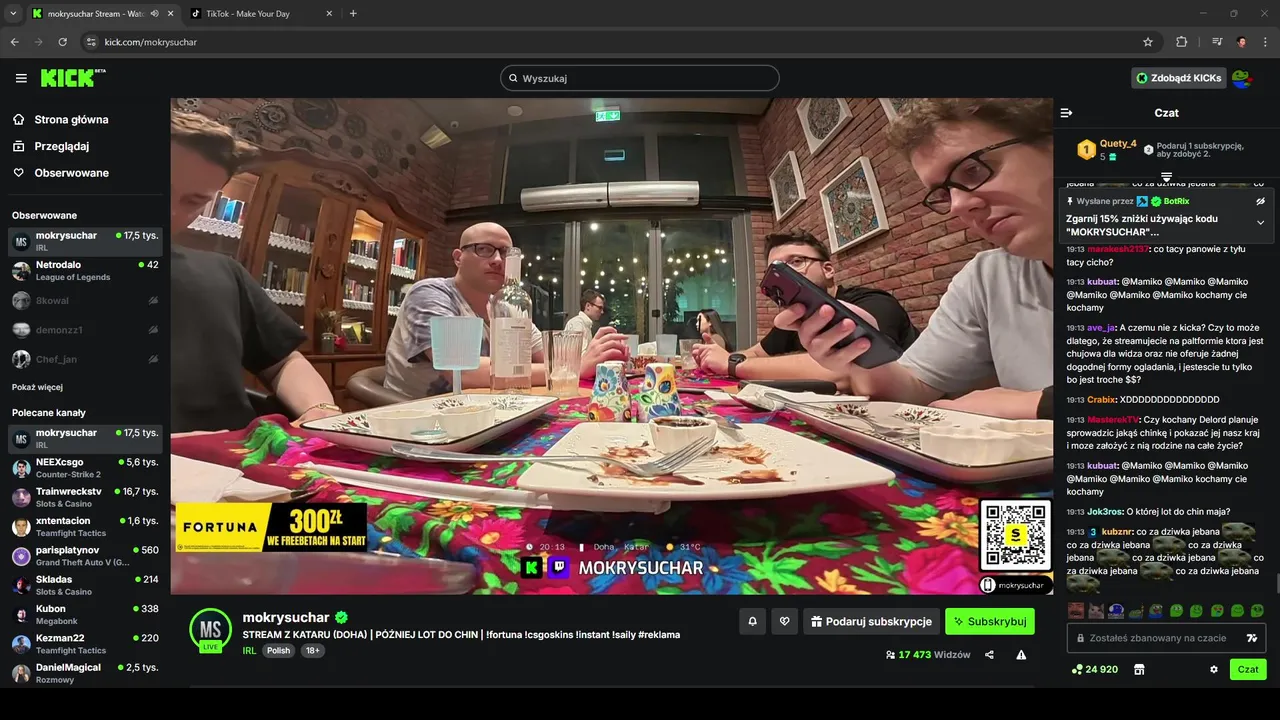This screenshot has height=720, width=1280.
Task: Open Trainwreckstv recommended channel
Action: (85, 497)
